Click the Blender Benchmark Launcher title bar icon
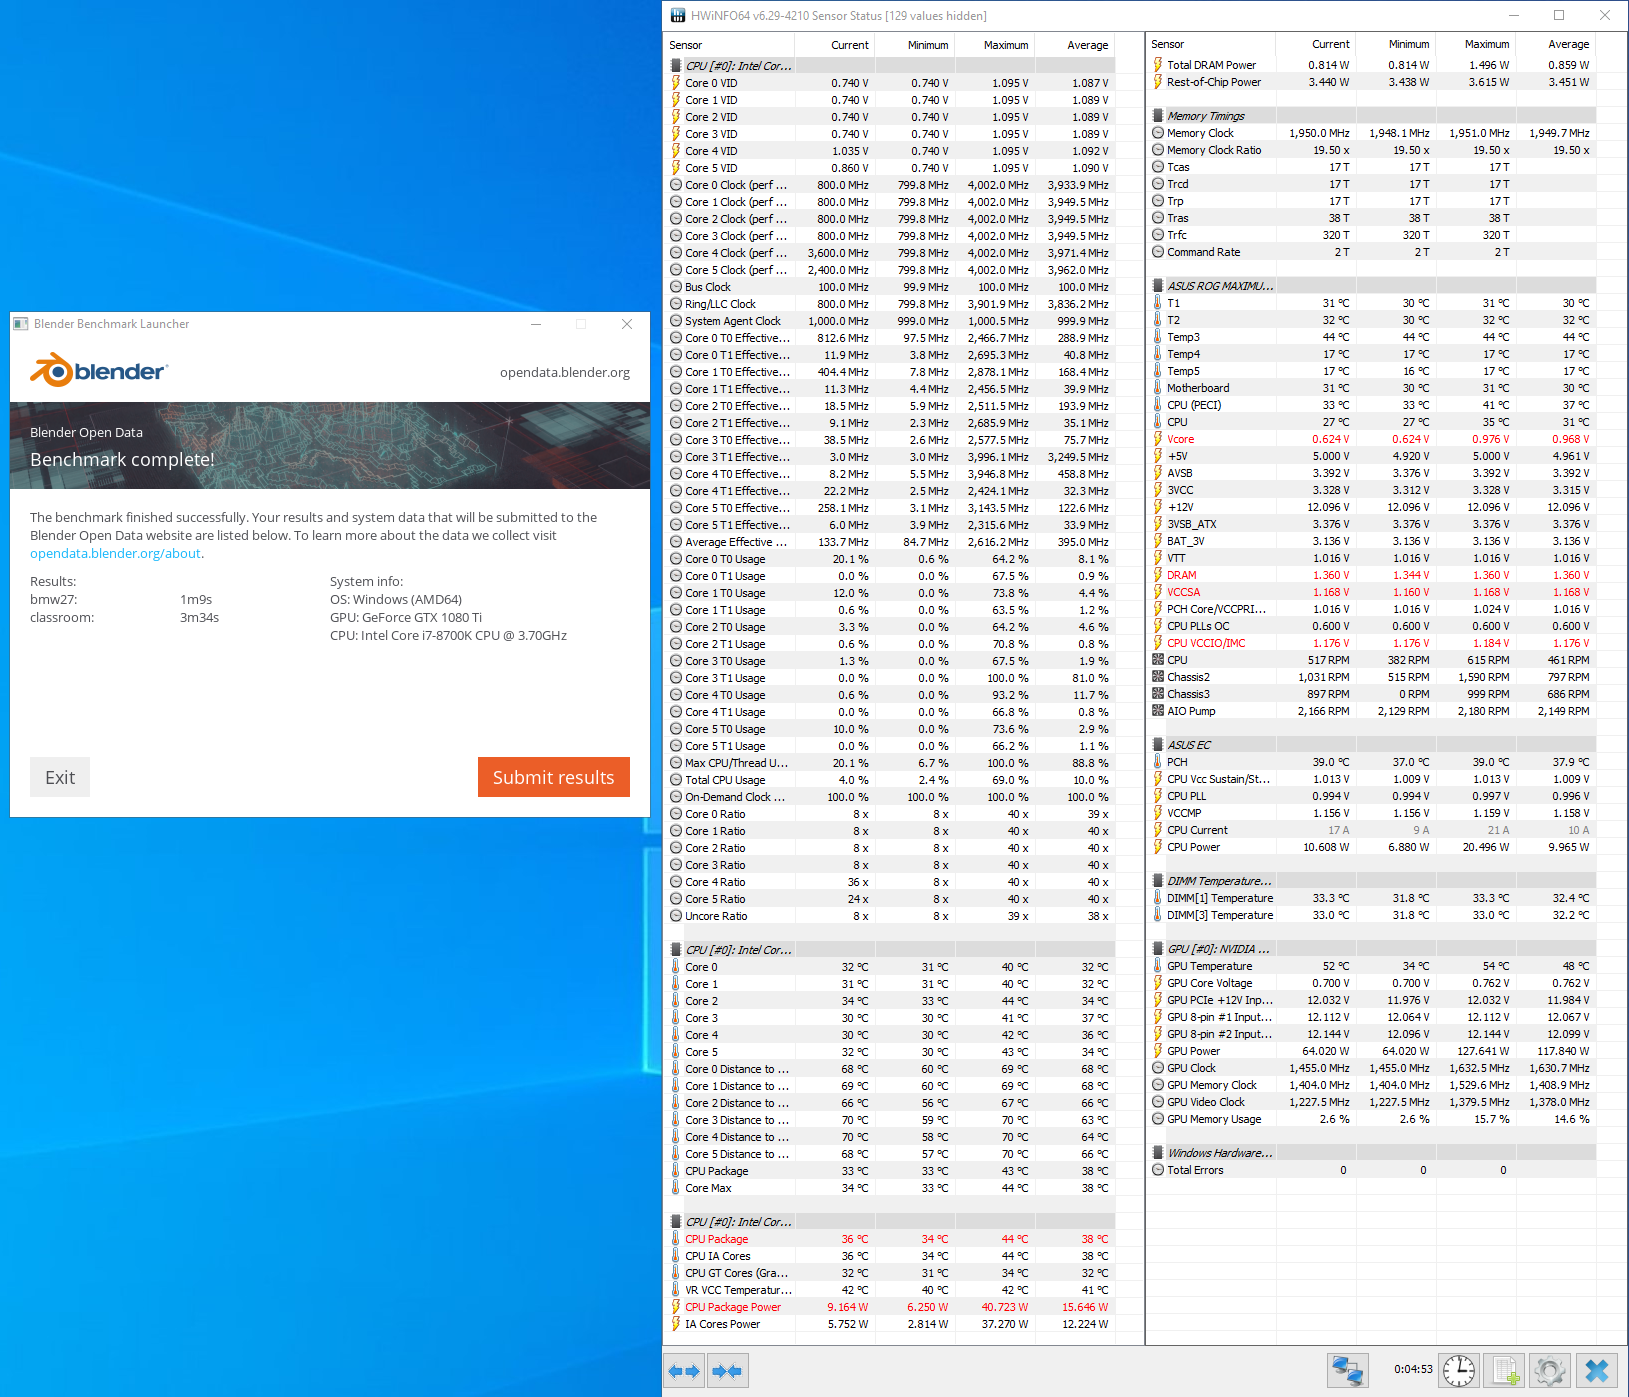 pos(20,324)
